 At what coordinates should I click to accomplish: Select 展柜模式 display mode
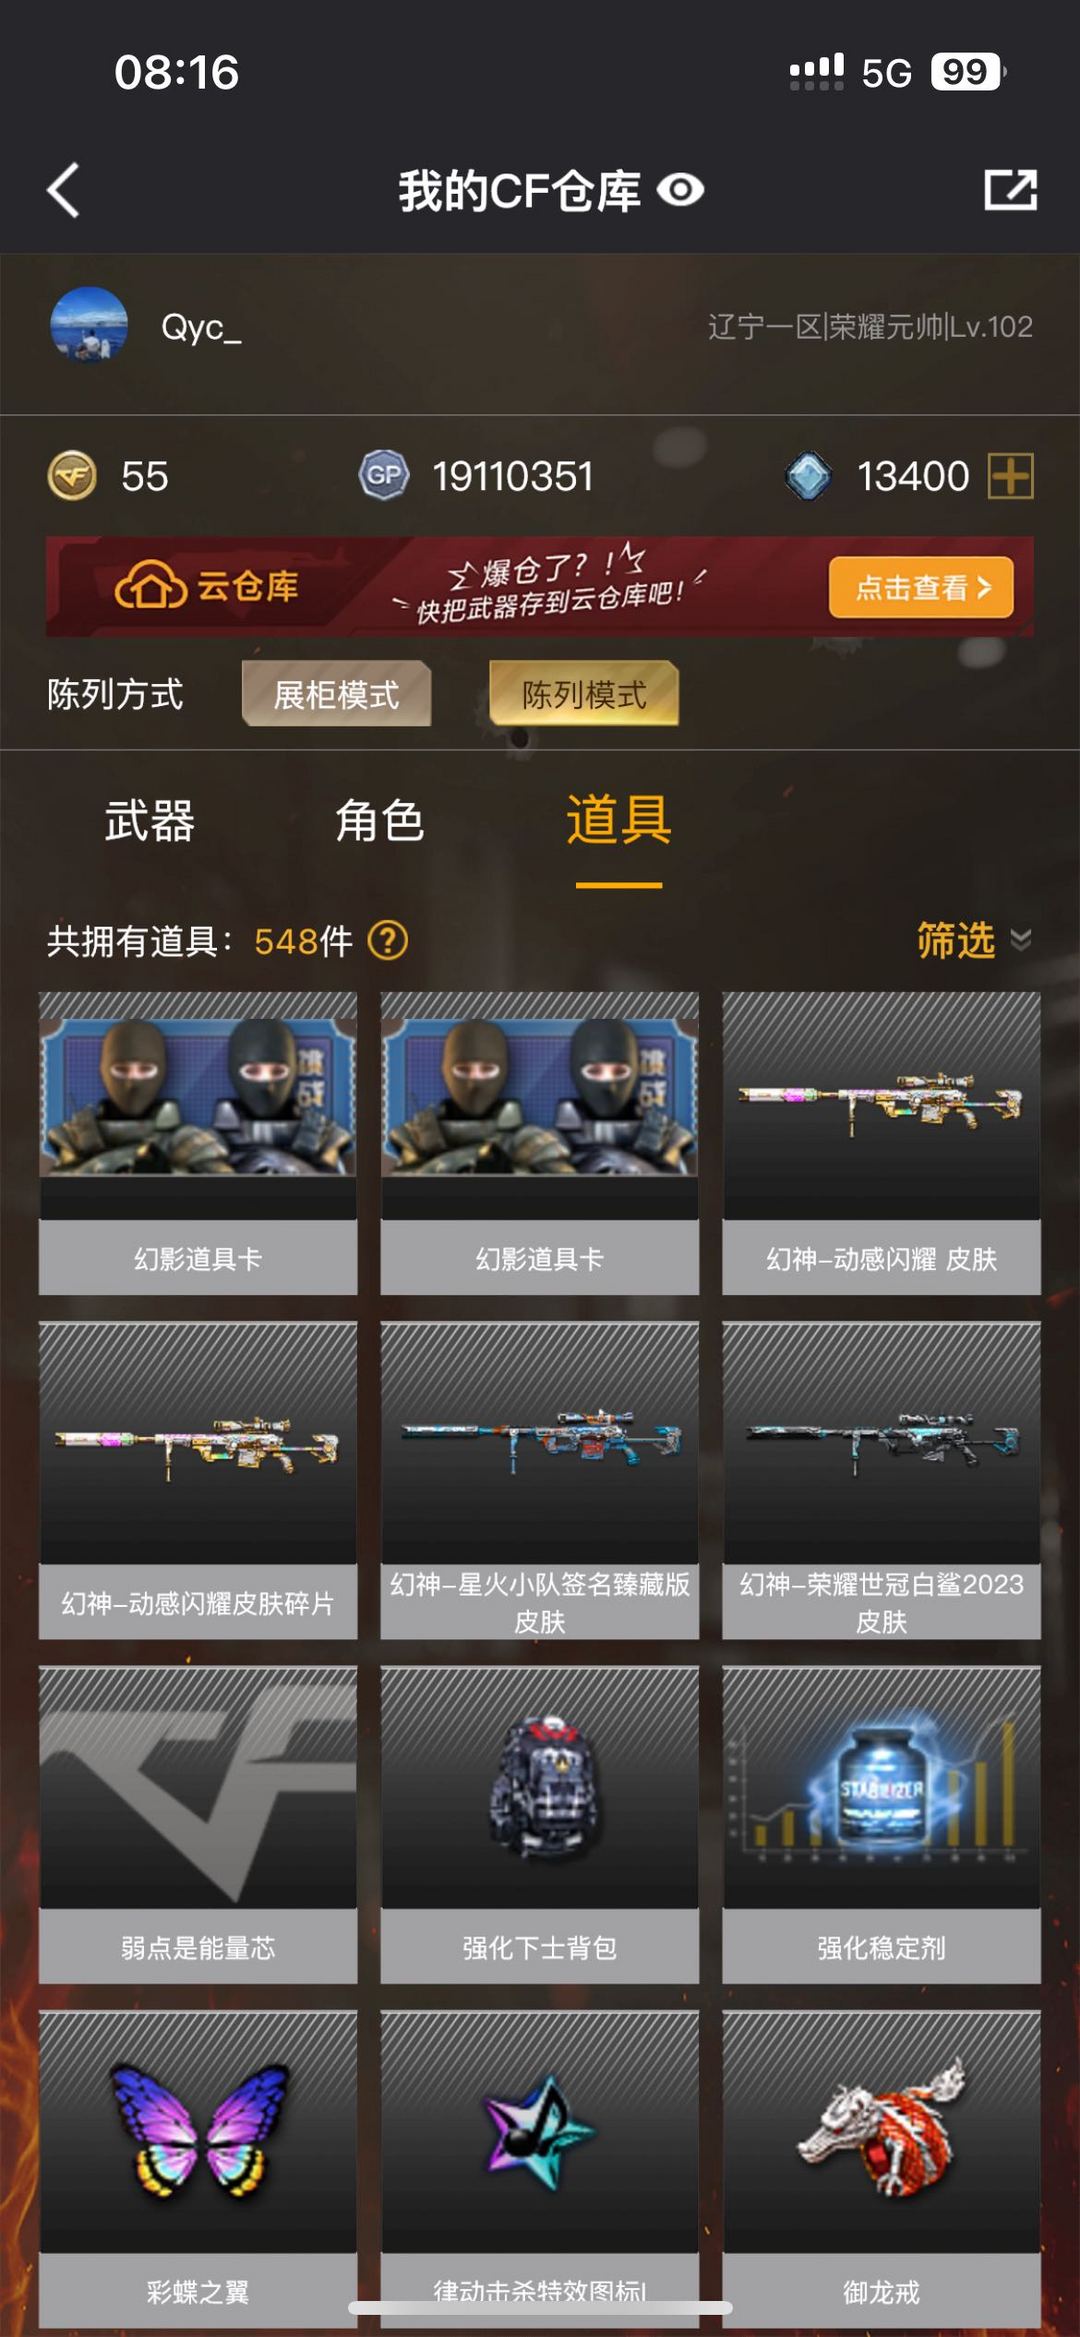click(x=336, y=694)
